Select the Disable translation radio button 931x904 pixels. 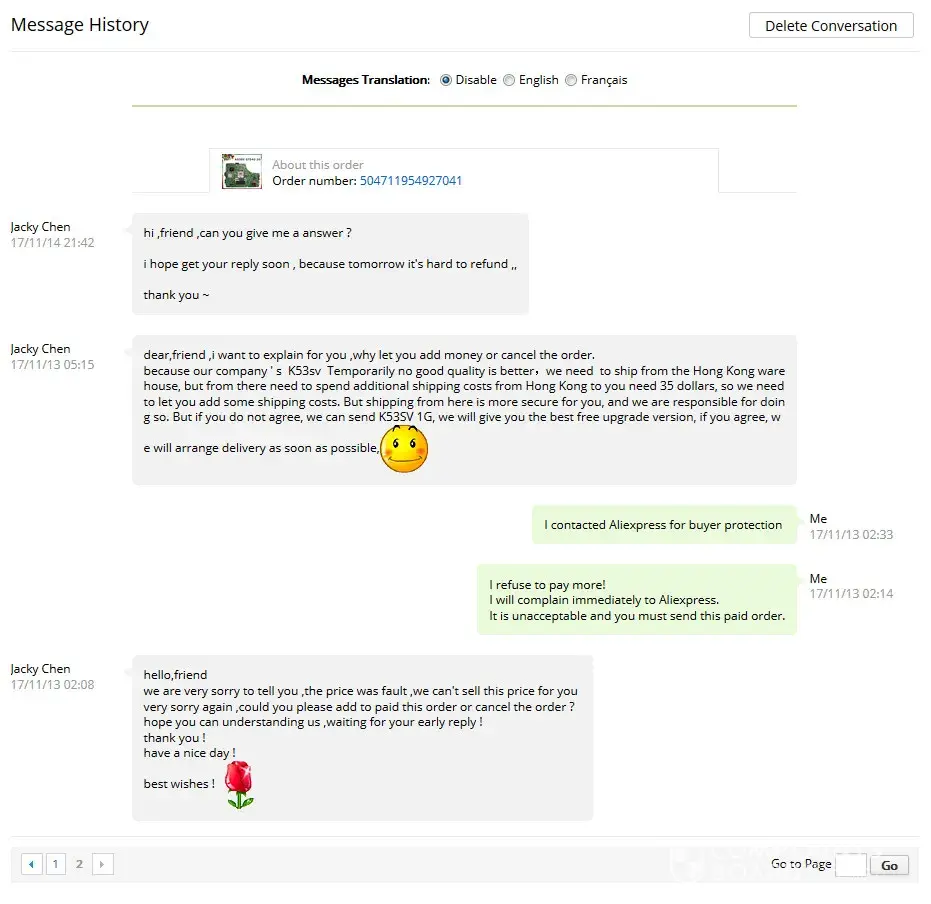tap(446, 80)
